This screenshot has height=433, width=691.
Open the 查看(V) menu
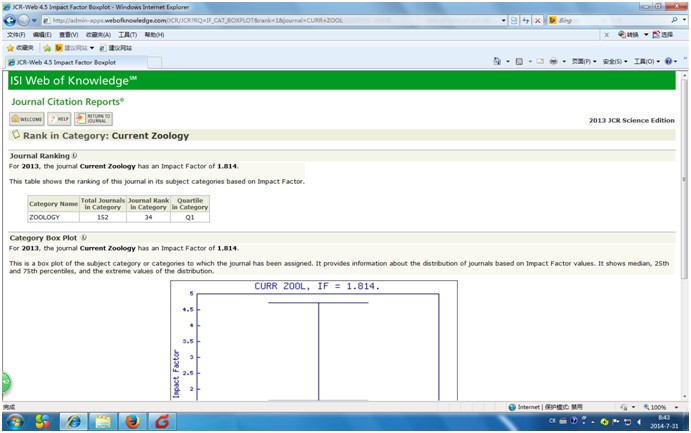(x=71, y=34)
